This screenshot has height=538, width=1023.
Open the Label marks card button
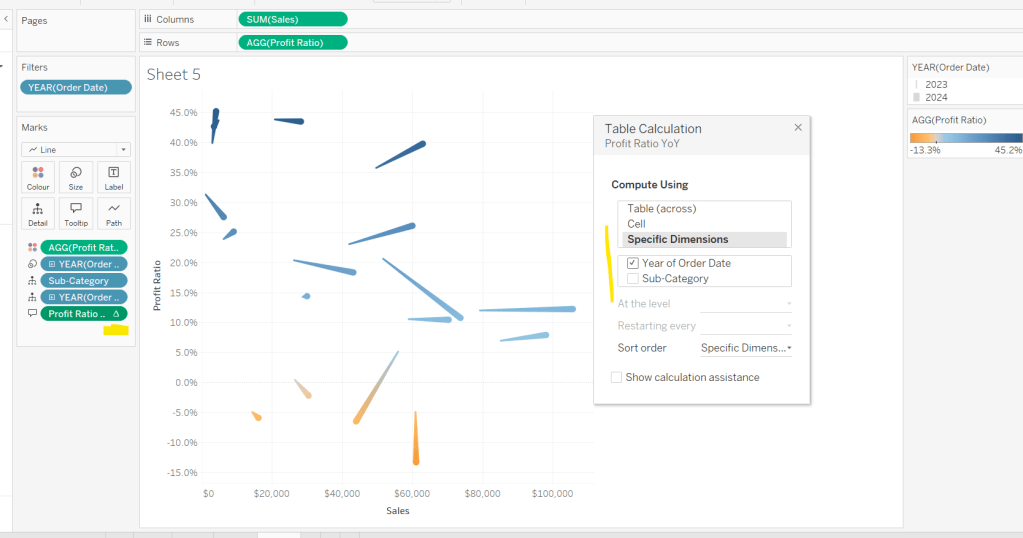tap(113, 177)
